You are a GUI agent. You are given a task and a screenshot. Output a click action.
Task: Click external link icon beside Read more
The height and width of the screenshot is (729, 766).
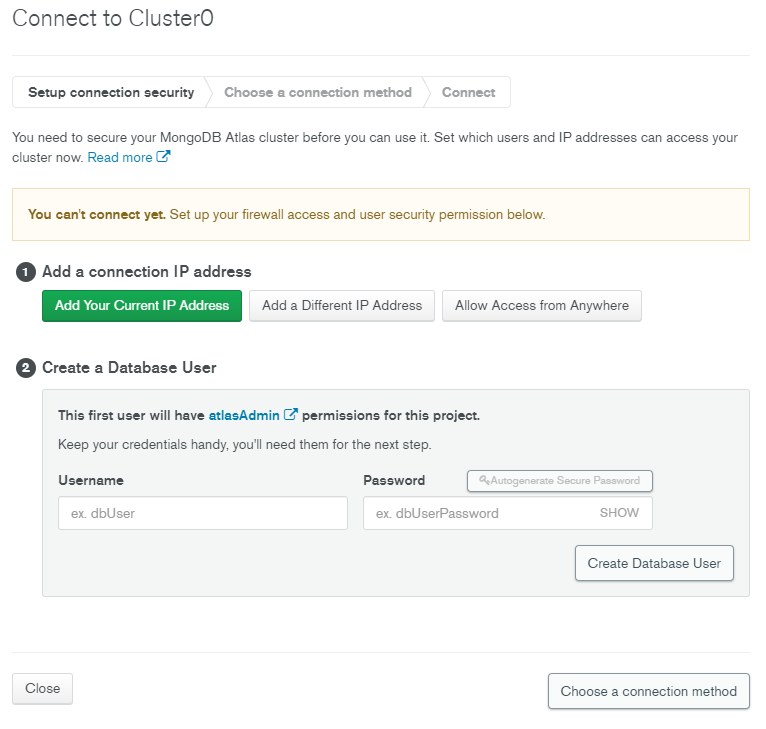(x=164, y=157)
